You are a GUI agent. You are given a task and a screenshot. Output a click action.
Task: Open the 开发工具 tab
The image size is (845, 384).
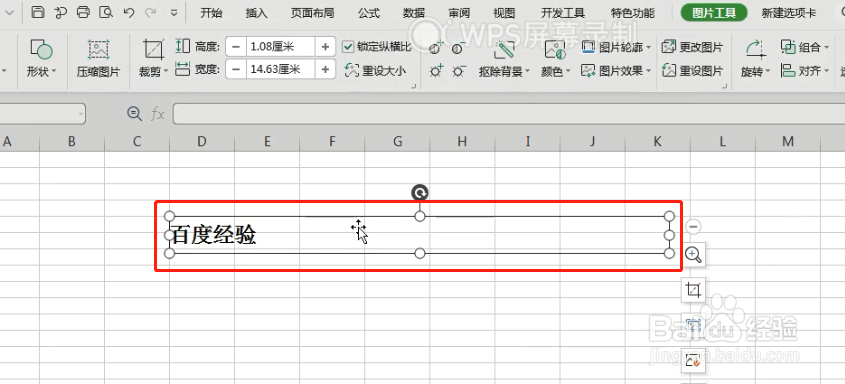click(x=563, y=13)
